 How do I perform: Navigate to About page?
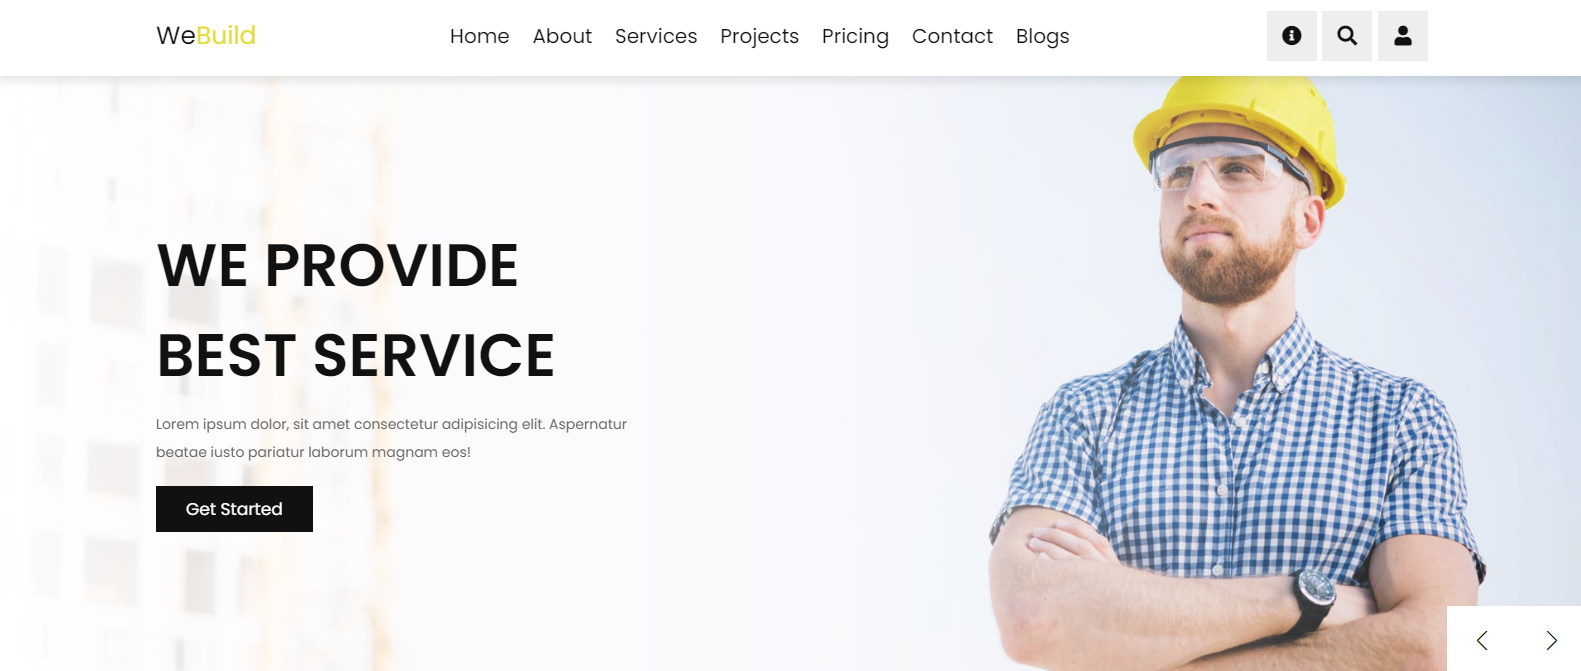click(x=562, y=36)
